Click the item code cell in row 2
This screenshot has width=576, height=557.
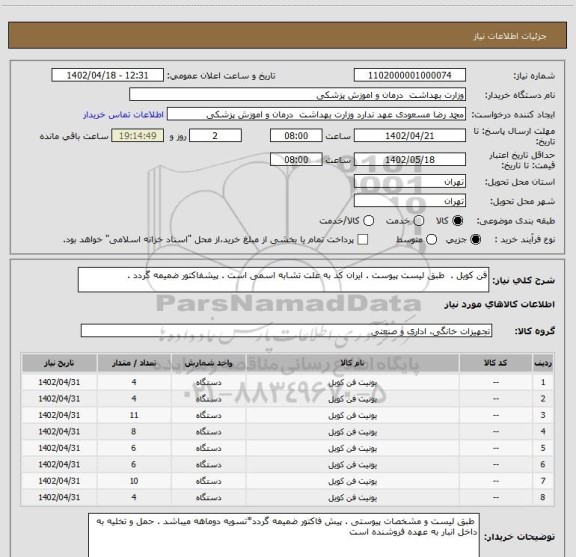(496, 399)
